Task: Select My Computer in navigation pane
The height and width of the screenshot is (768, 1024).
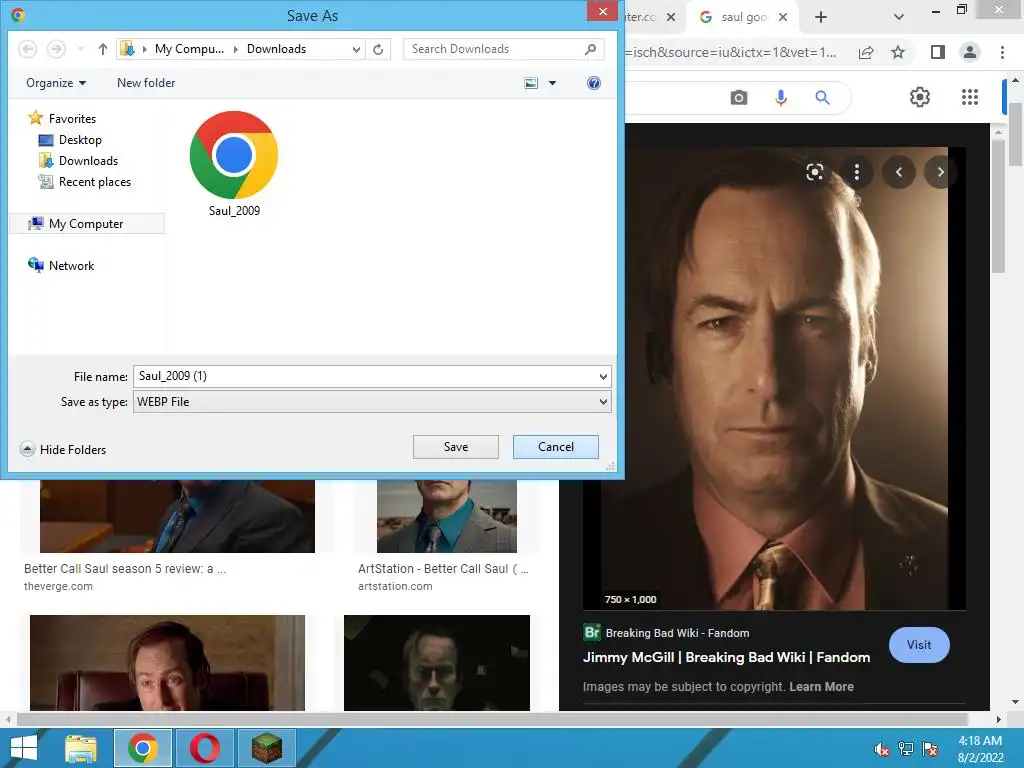Action: [x=86, y=224]
